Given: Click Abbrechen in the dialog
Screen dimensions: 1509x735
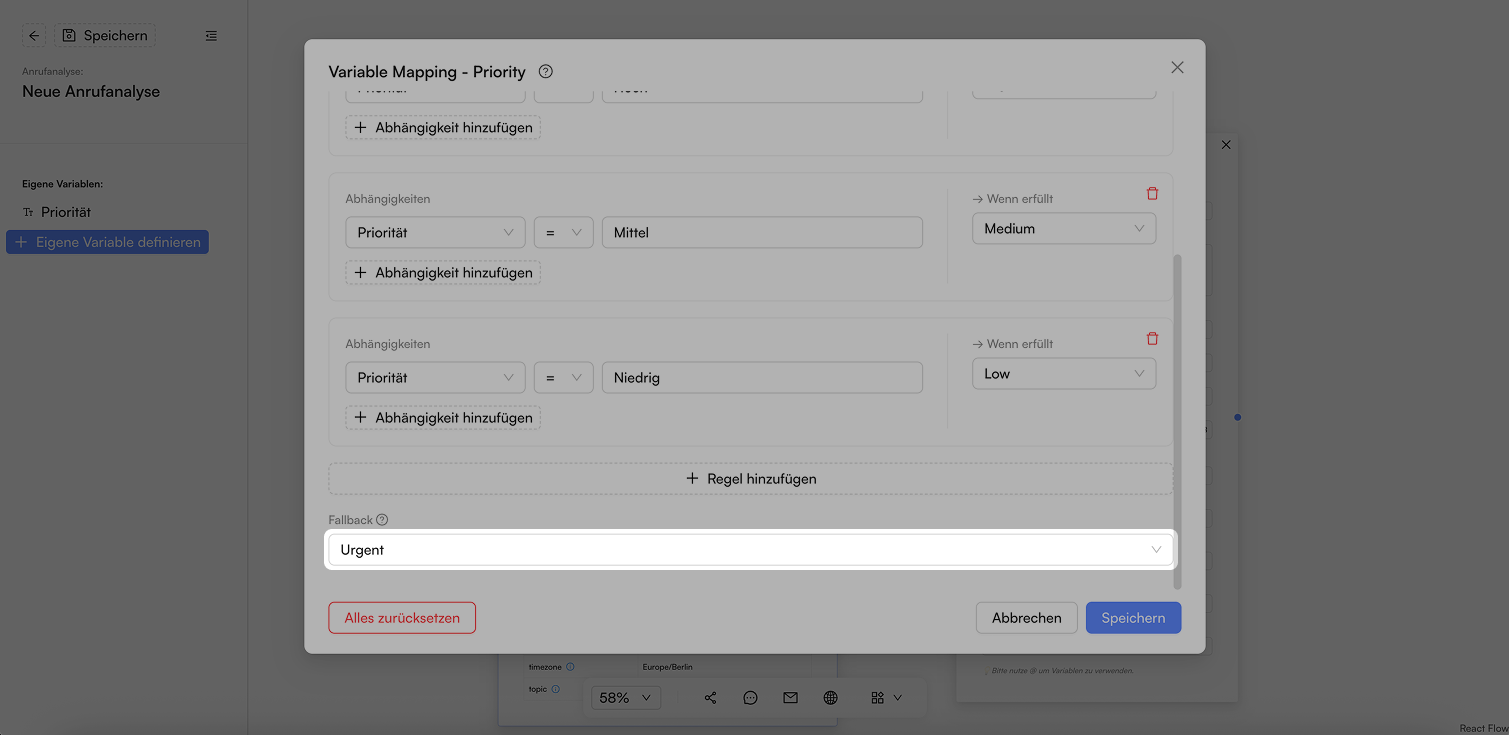Looking at the screenshot, I should pyautogui.click(x=1027, y=618).
